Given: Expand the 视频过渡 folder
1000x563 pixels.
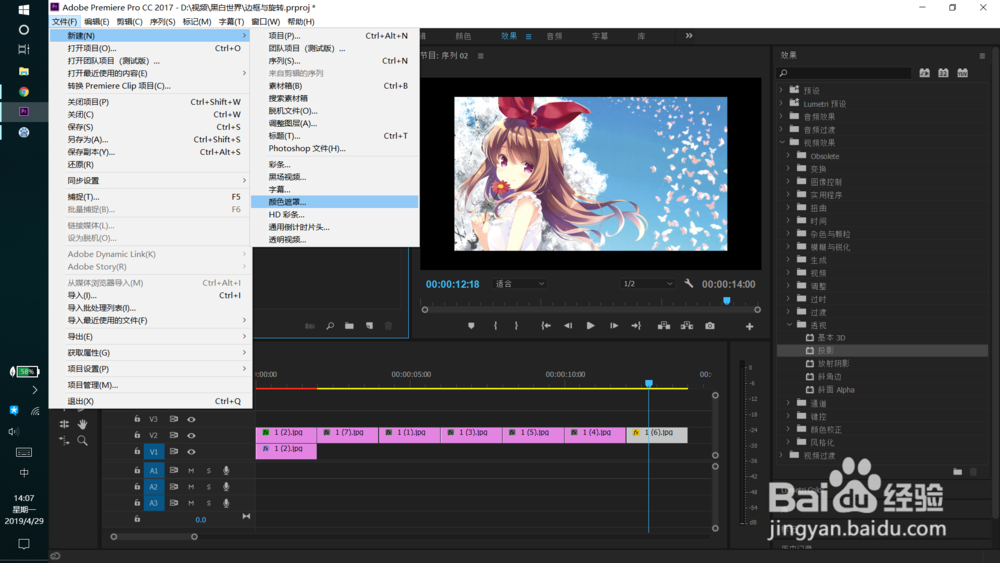Looking at the screenshot, I should pos(781,455).
